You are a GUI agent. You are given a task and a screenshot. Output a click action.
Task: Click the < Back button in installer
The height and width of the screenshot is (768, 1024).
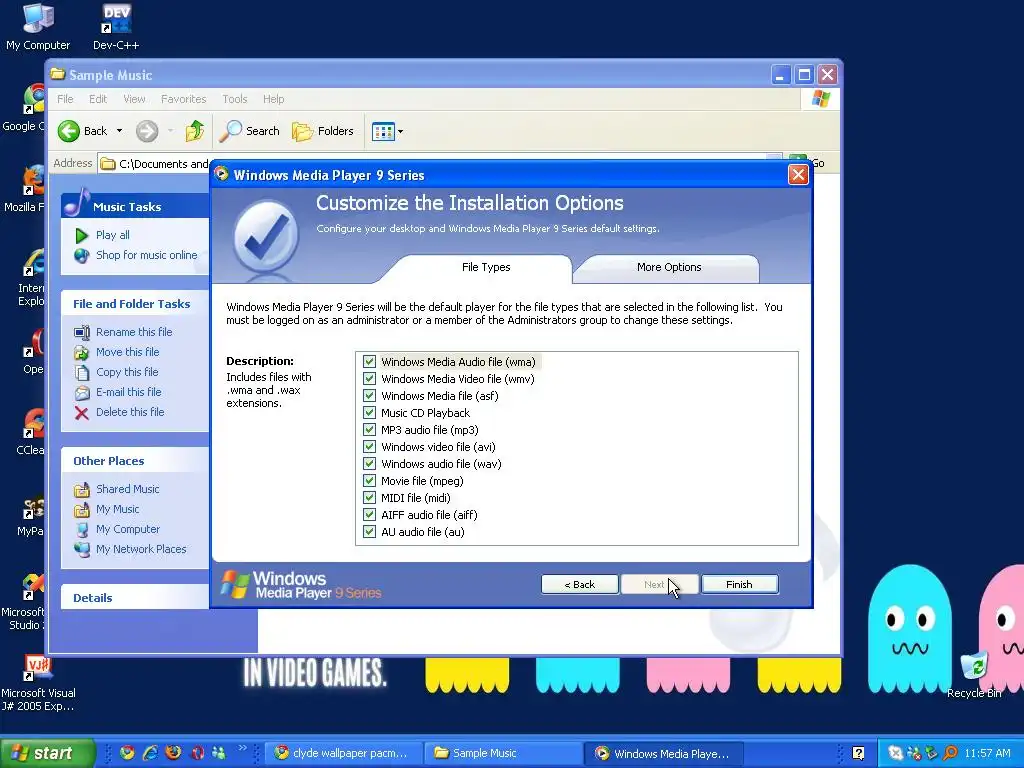click(580, 584)
